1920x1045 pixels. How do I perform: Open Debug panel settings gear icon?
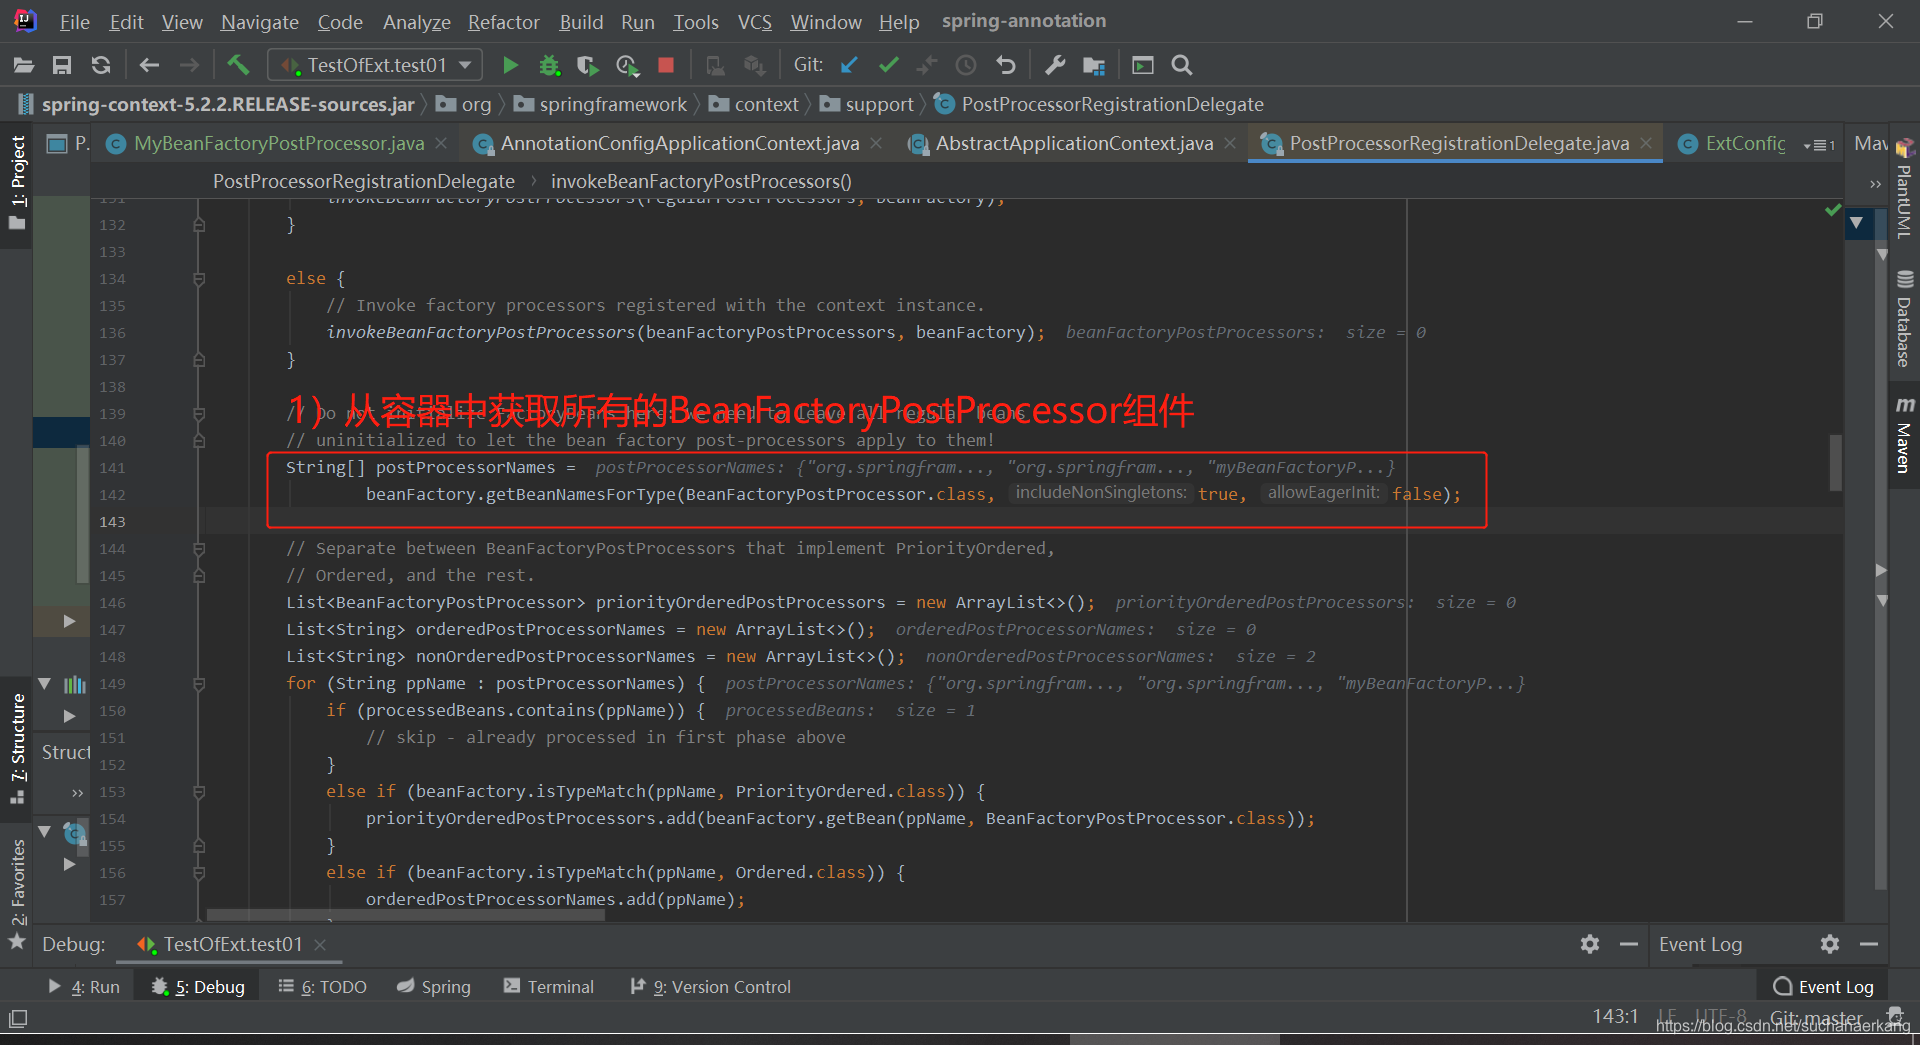tap(1590, 944)
